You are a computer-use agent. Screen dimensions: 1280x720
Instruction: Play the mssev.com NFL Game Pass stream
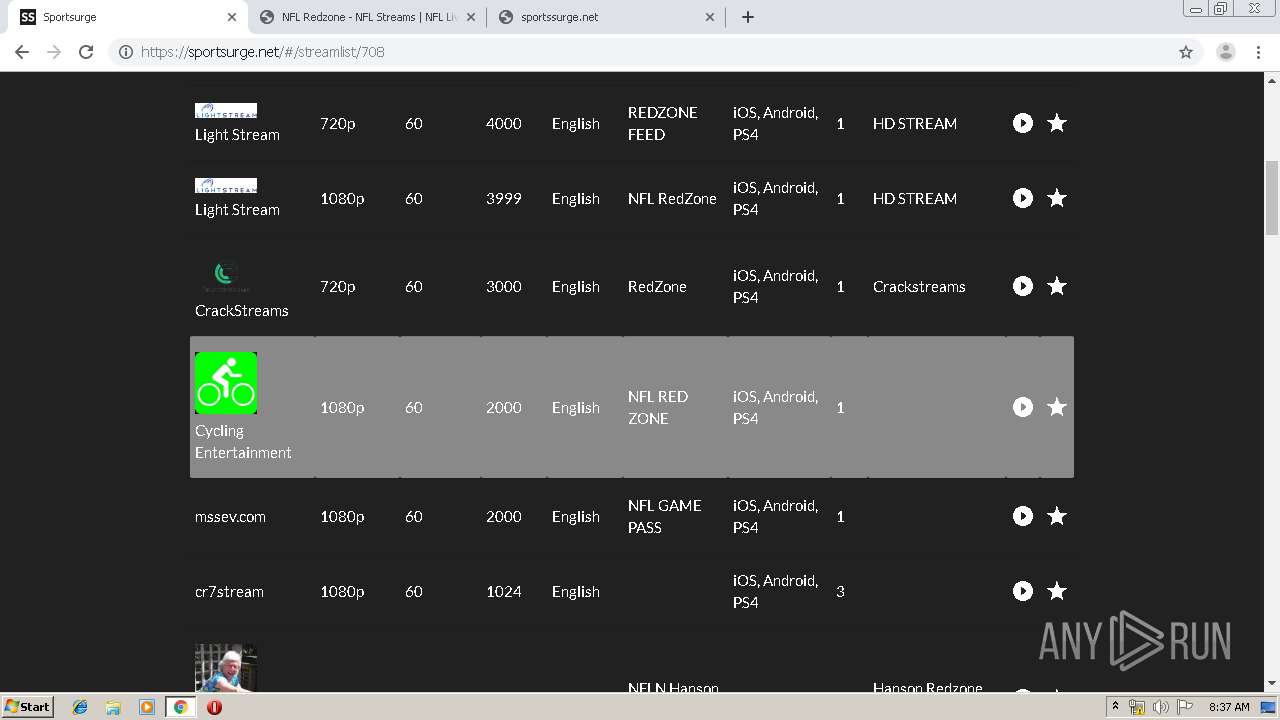click(x=1022, y=516)
